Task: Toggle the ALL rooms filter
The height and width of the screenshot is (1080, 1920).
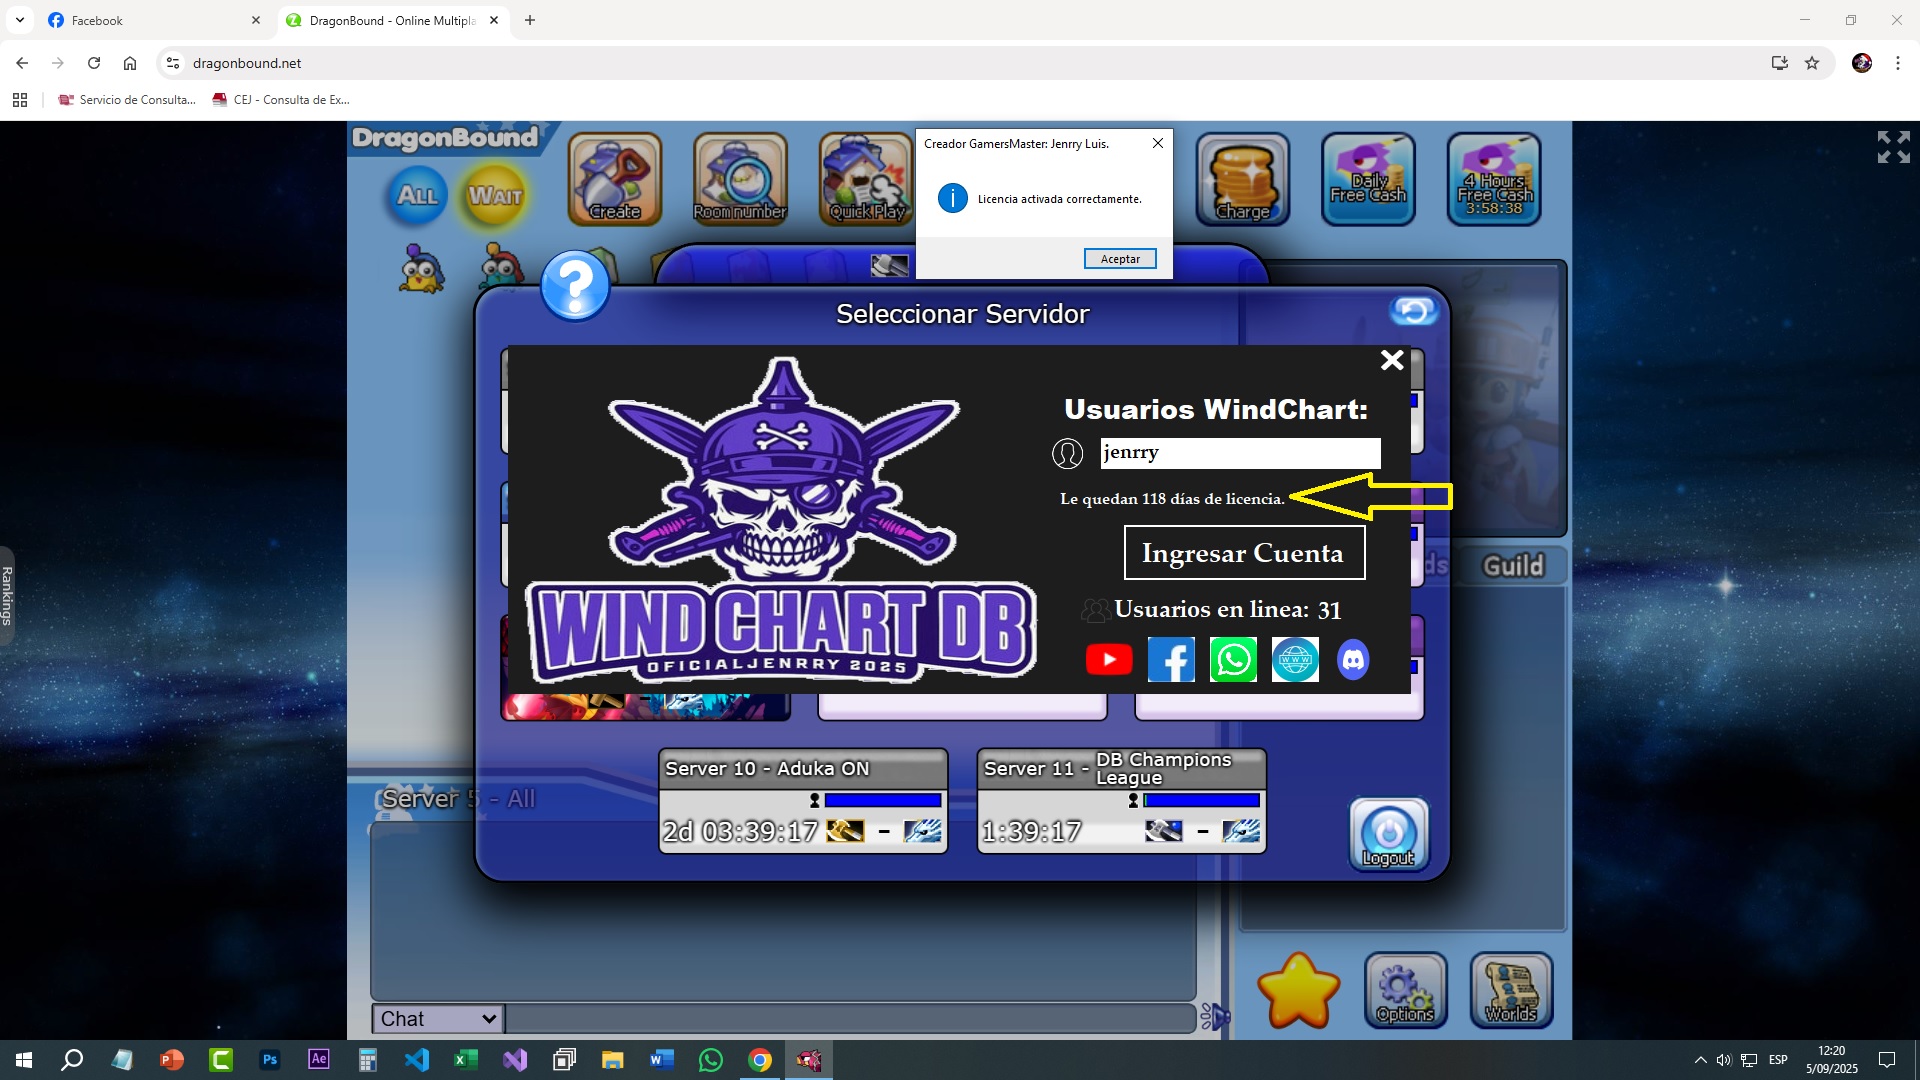Action: (x=418, y=195)
